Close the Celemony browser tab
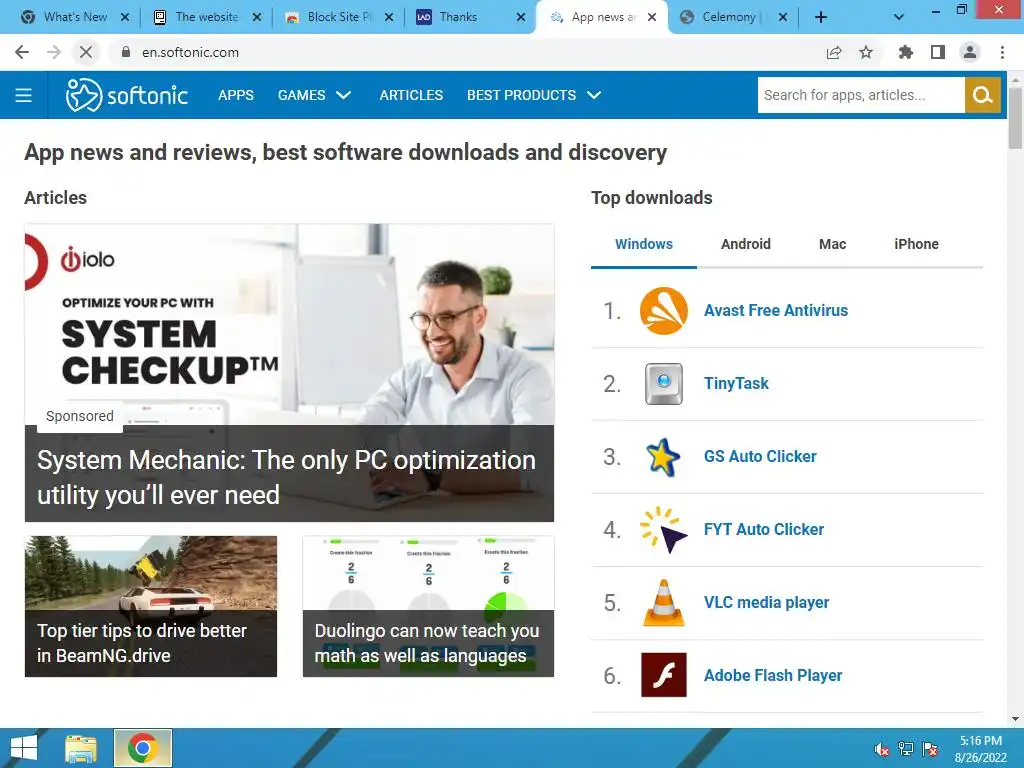1024x768 pixels. (x=783, y=18)
